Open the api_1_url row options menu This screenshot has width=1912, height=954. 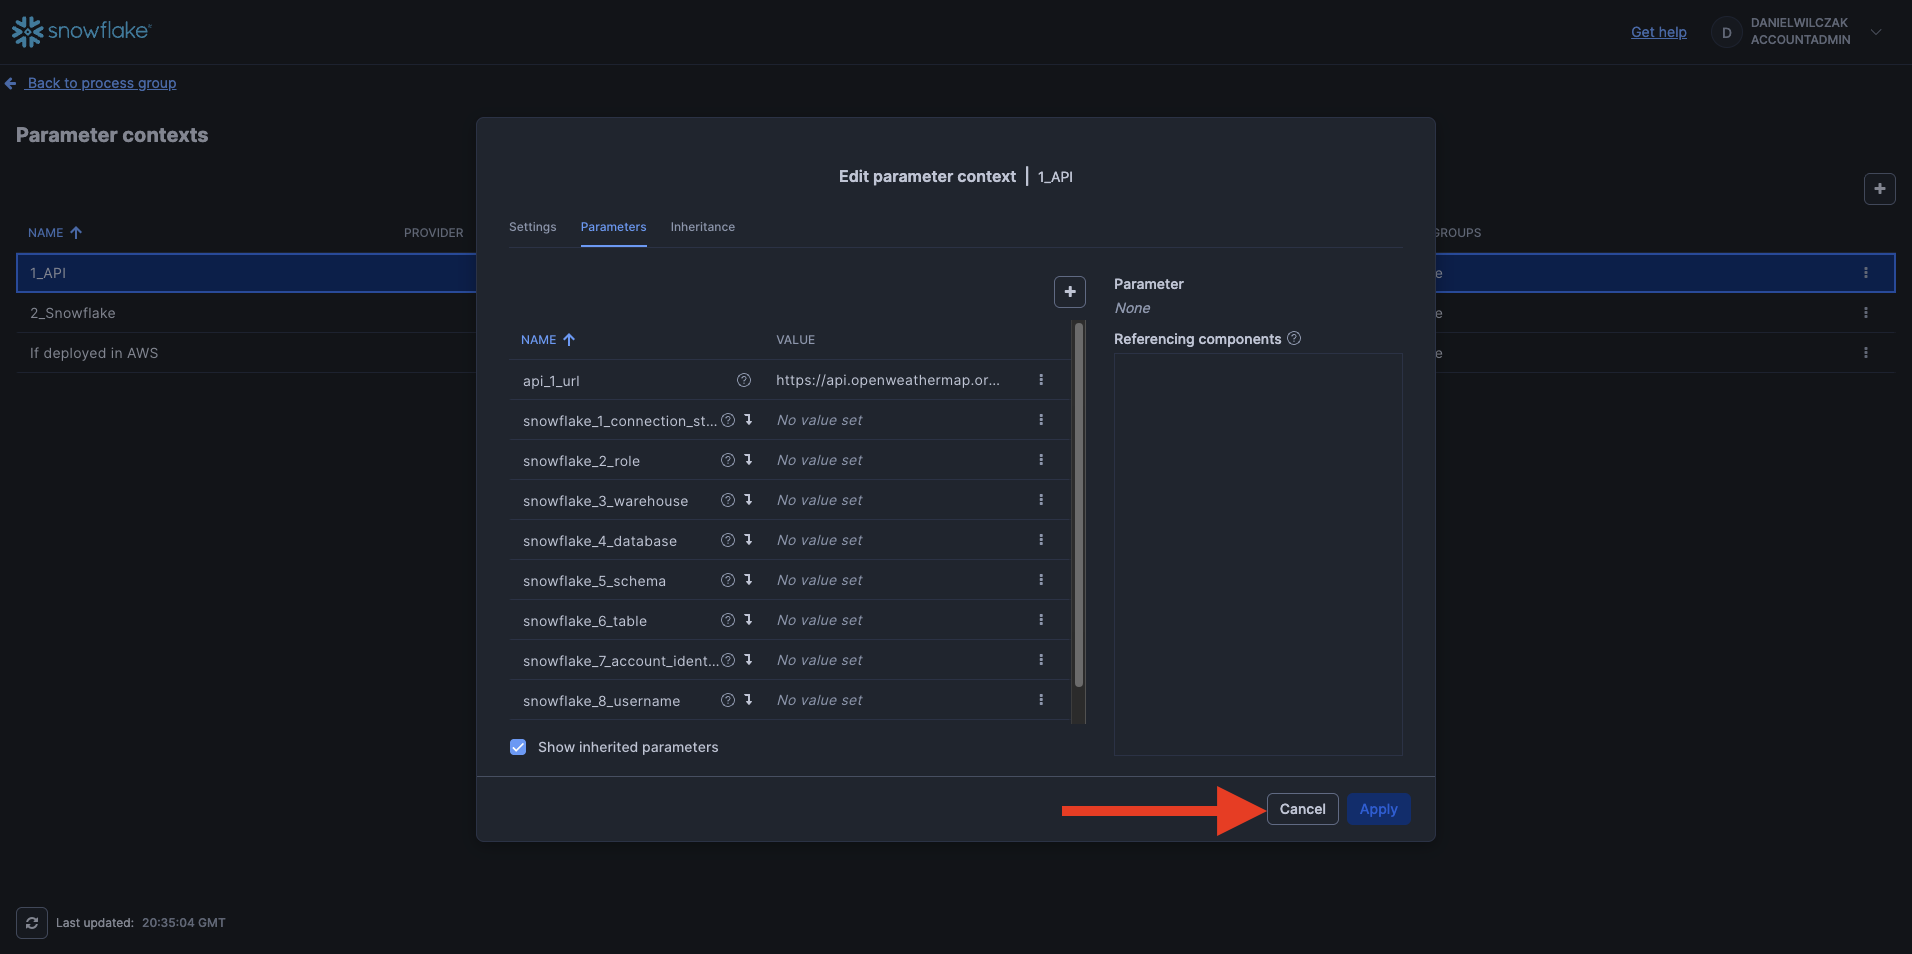(1041, 380)
